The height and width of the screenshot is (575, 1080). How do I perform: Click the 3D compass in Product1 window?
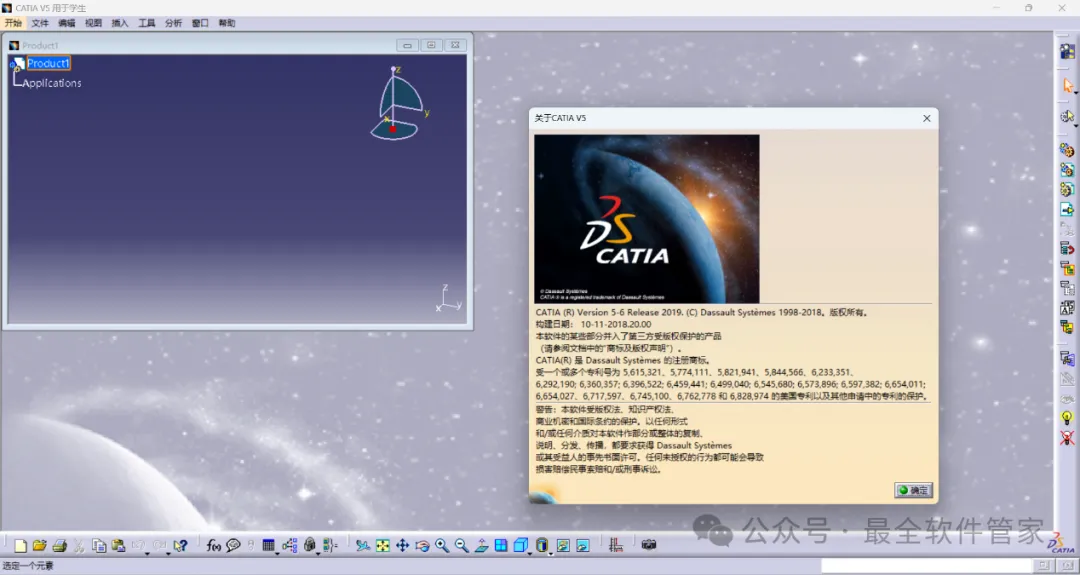tap(399, 103)
